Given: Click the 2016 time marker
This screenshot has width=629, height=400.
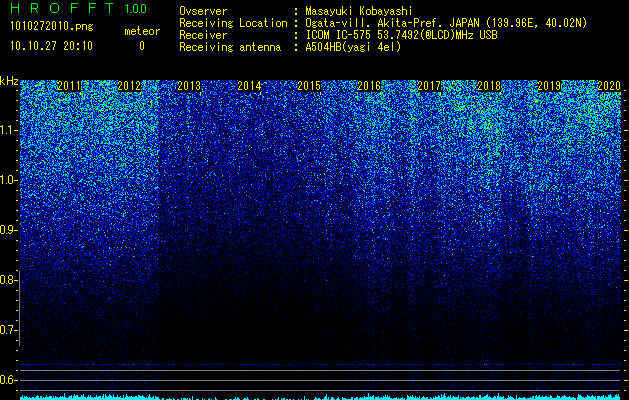Looking at the screenshot, I should coord(369,86).
